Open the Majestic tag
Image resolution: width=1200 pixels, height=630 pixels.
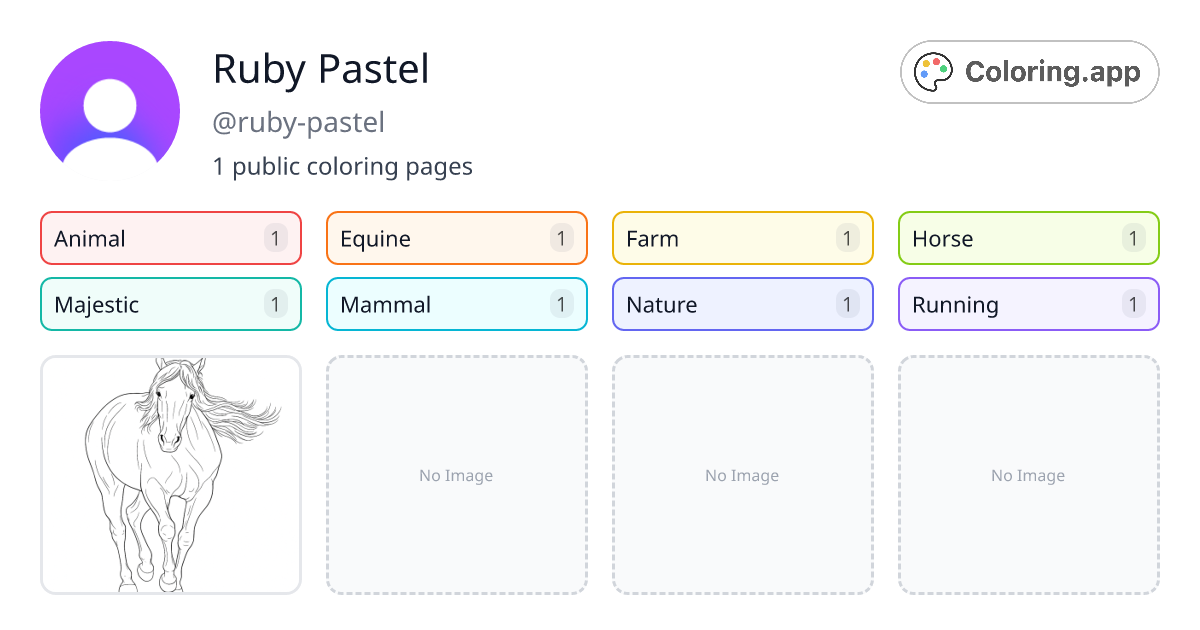[x=171, y=304]
